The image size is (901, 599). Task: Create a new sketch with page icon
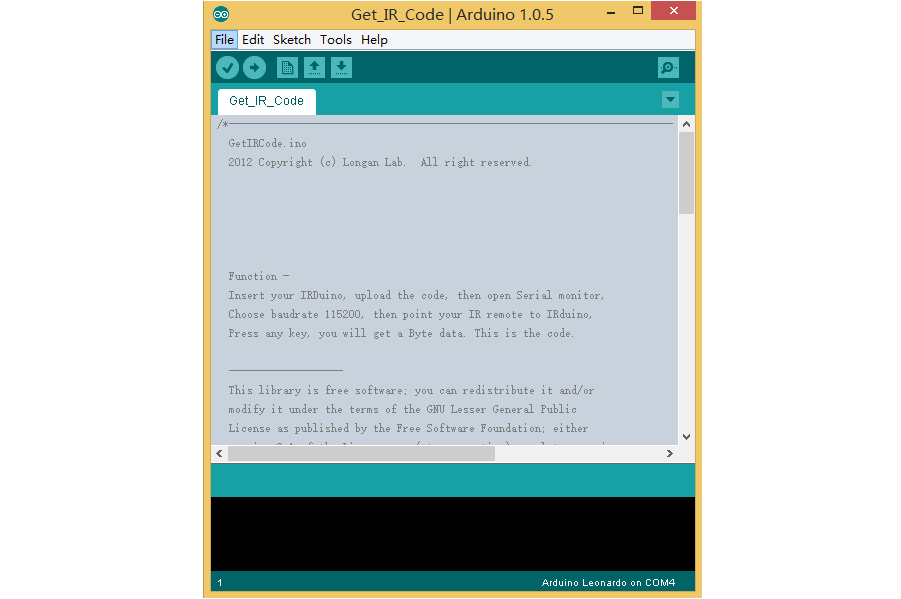tap(287, 68)
